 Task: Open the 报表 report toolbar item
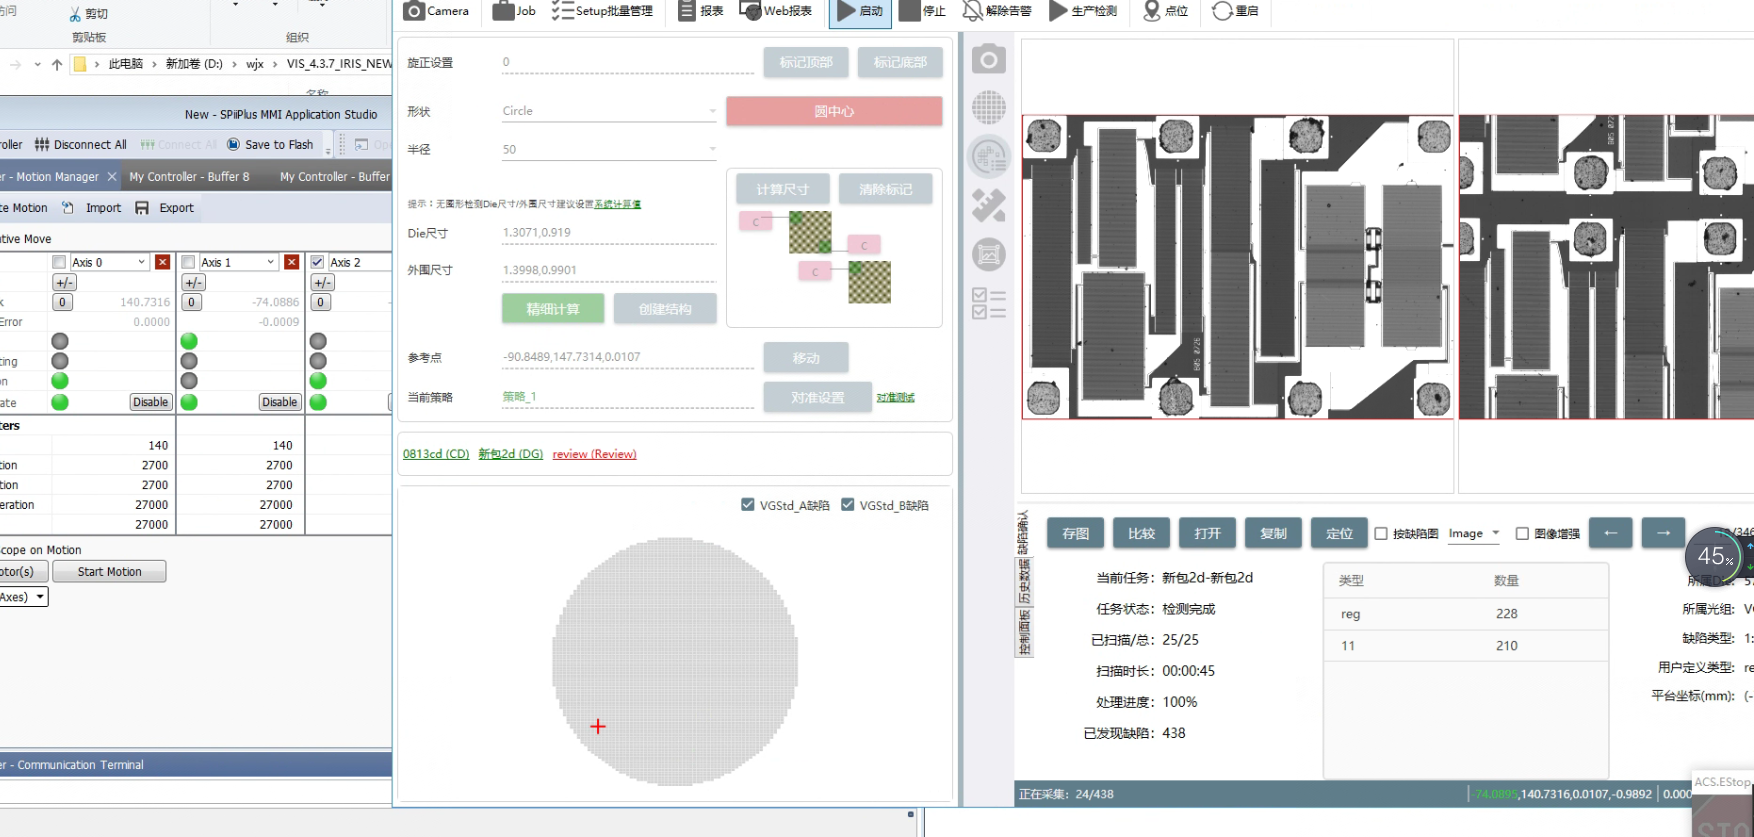(700, 11)
